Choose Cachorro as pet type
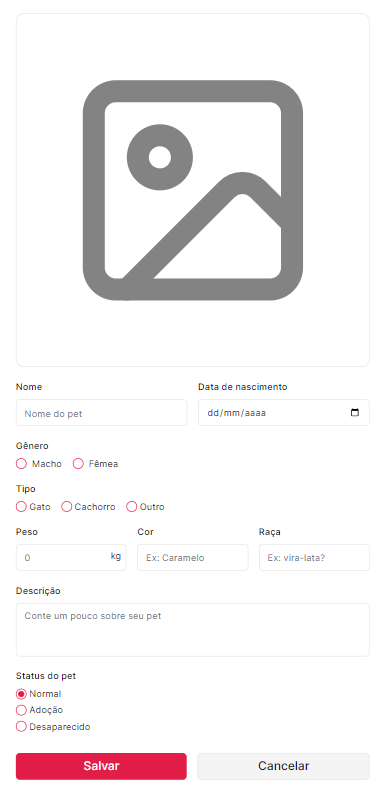The image size is (385, 794). [x=66, y=507]
